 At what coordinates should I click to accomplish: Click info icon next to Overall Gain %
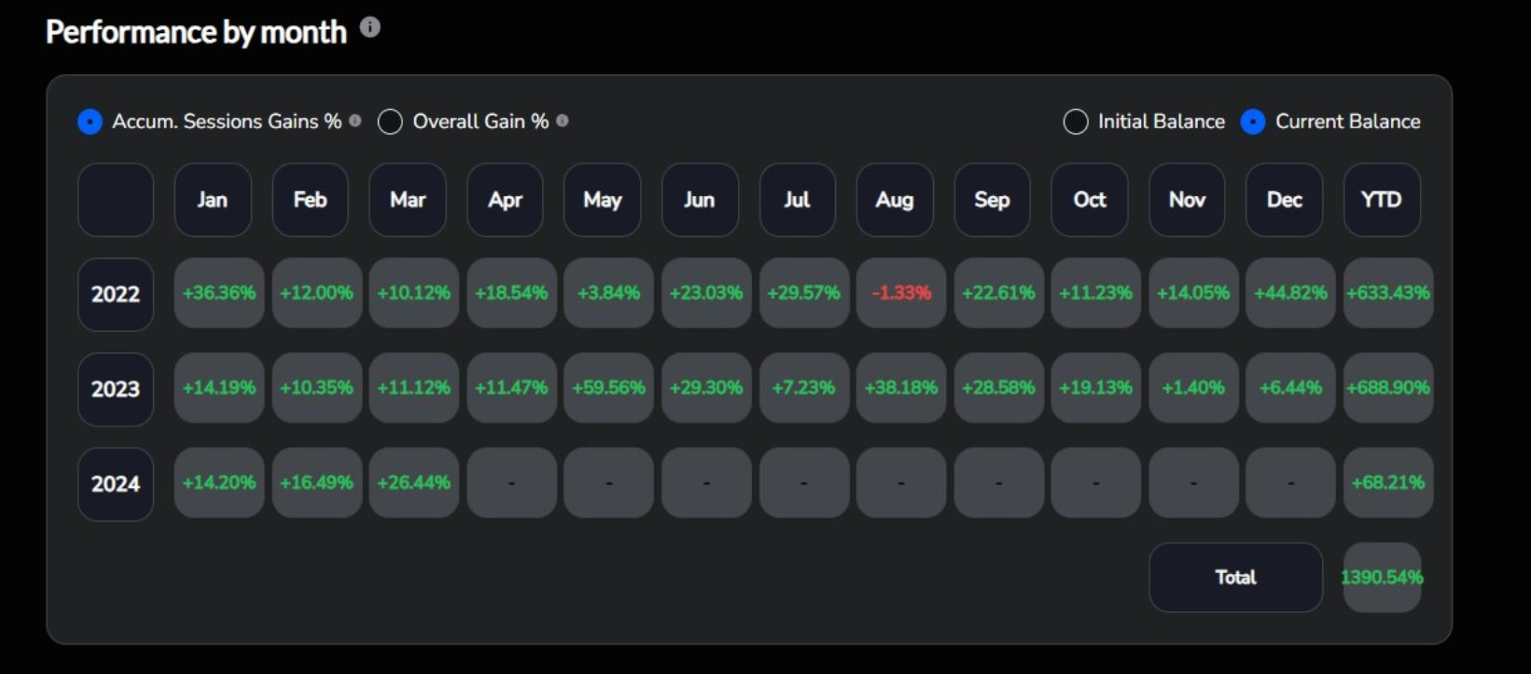[562, 121]
